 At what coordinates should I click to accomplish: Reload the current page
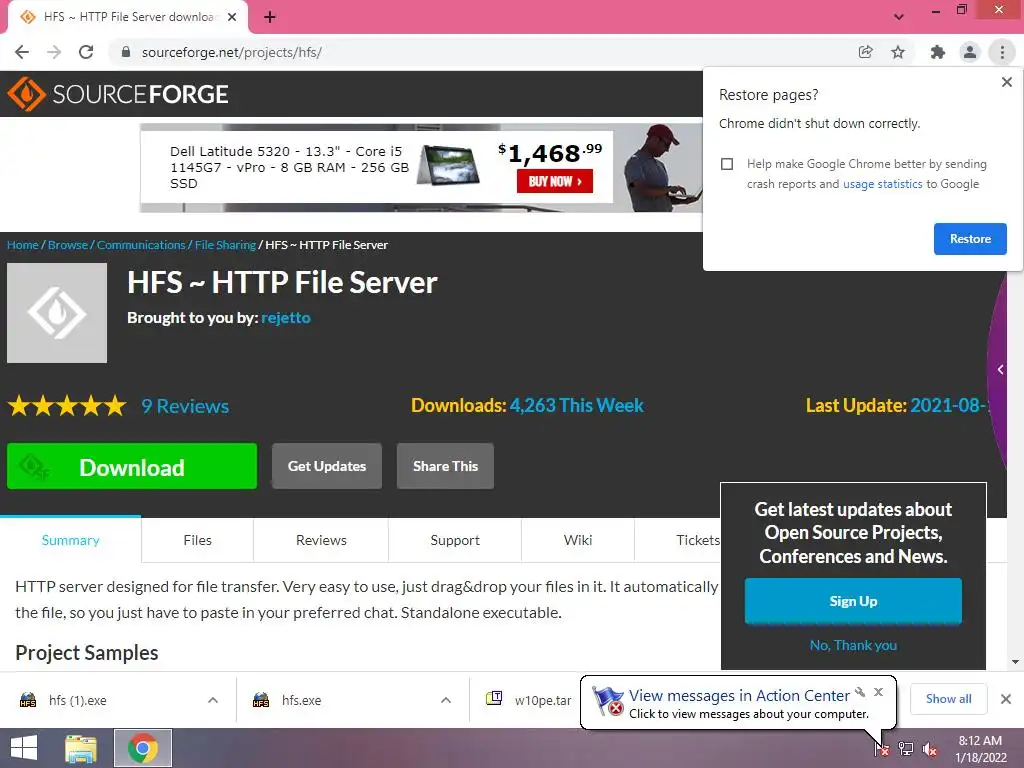(x=86, y=52)
